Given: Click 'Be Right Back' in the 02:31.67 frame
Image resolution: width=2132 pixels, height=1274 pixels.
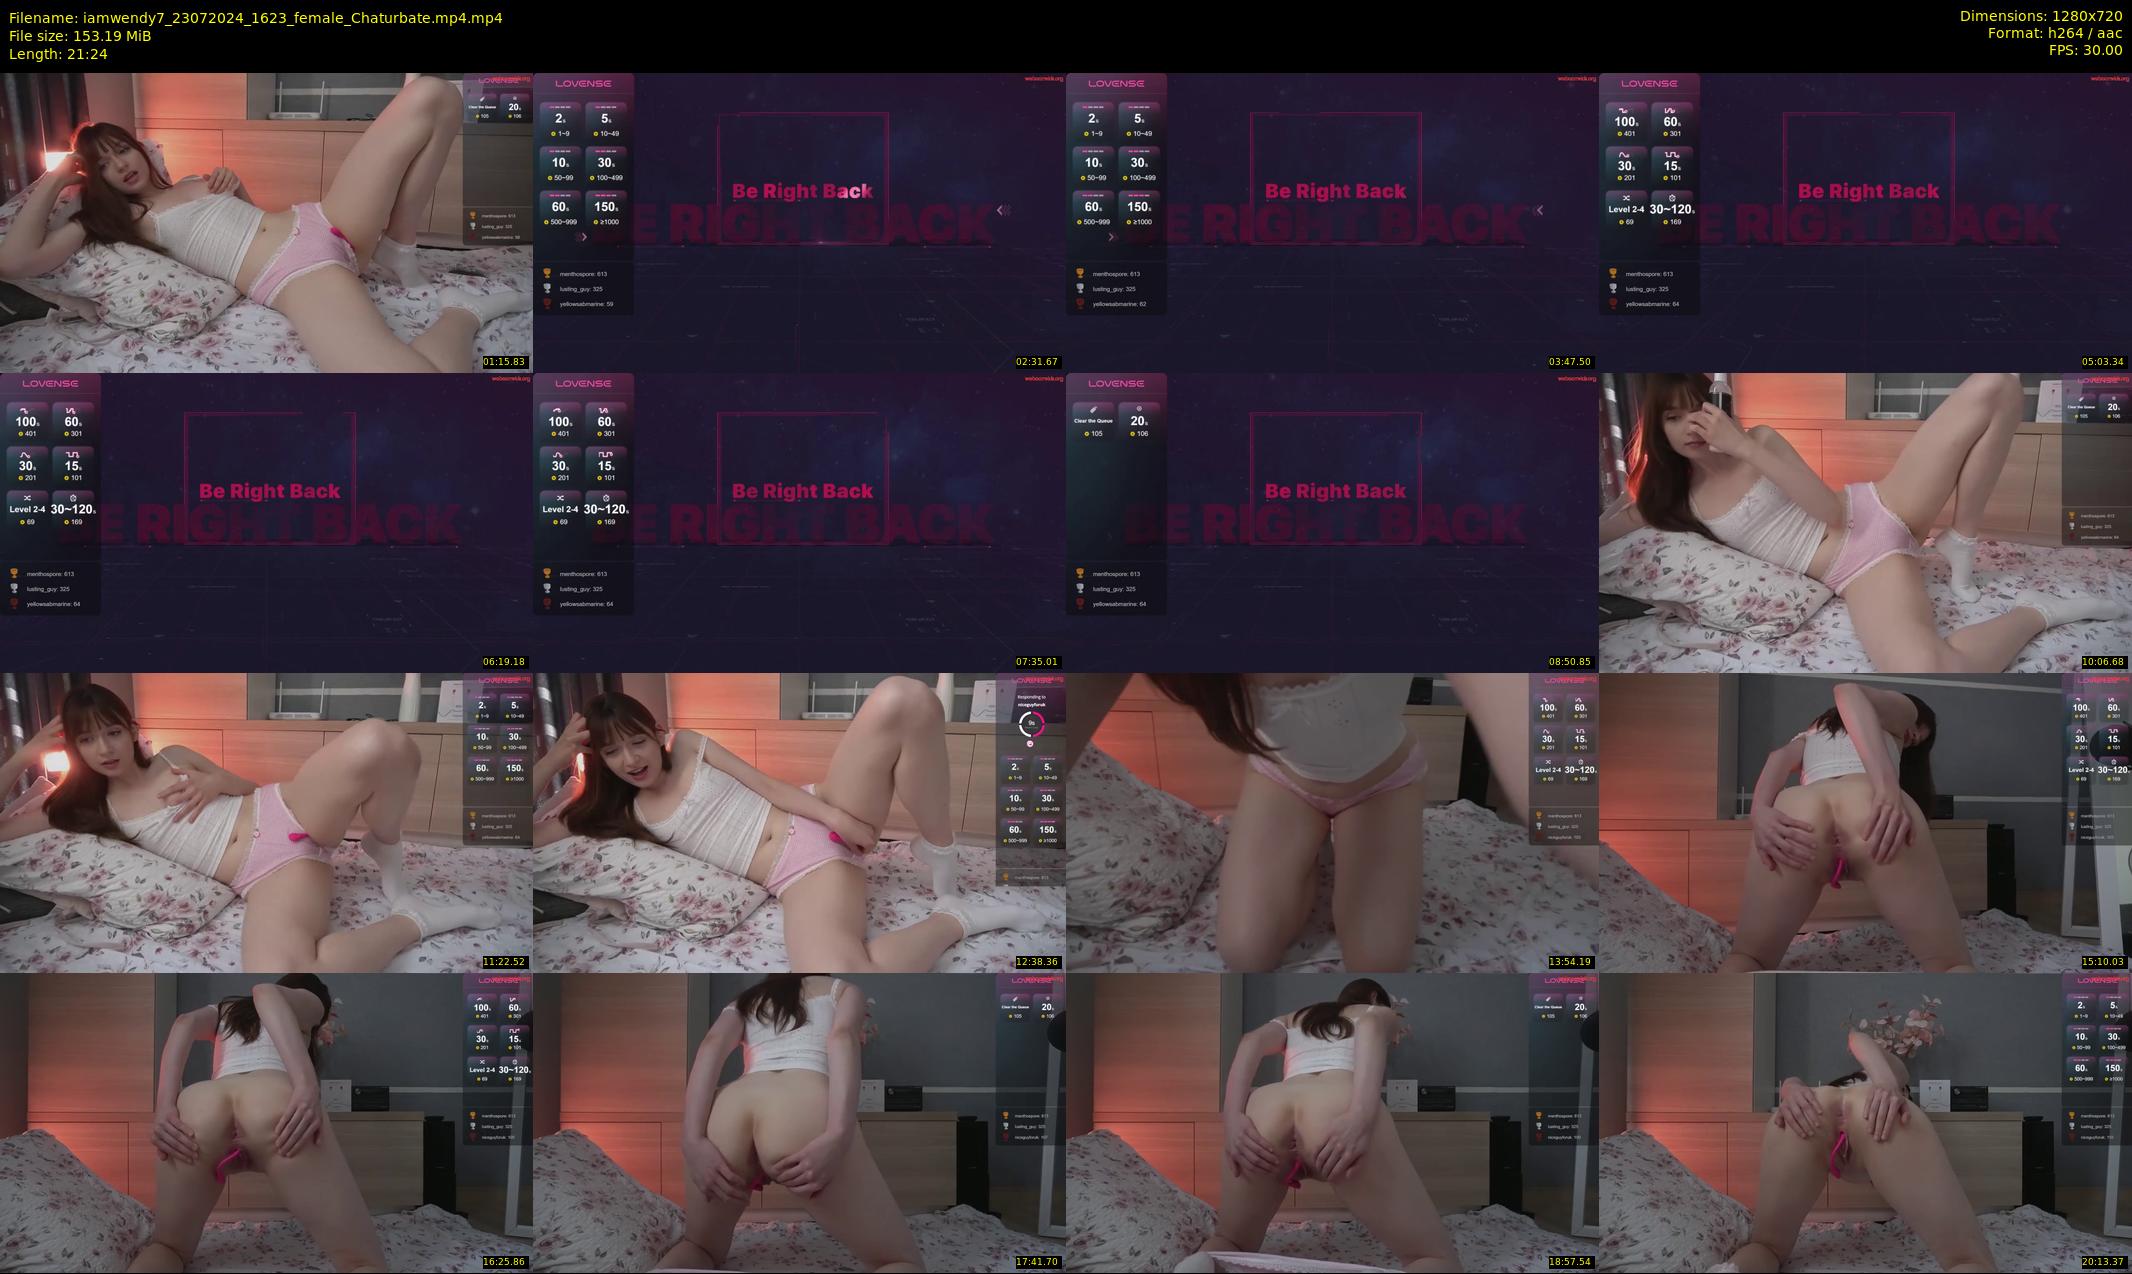Looking at the screenshot, I should click(x=802, y=191).
